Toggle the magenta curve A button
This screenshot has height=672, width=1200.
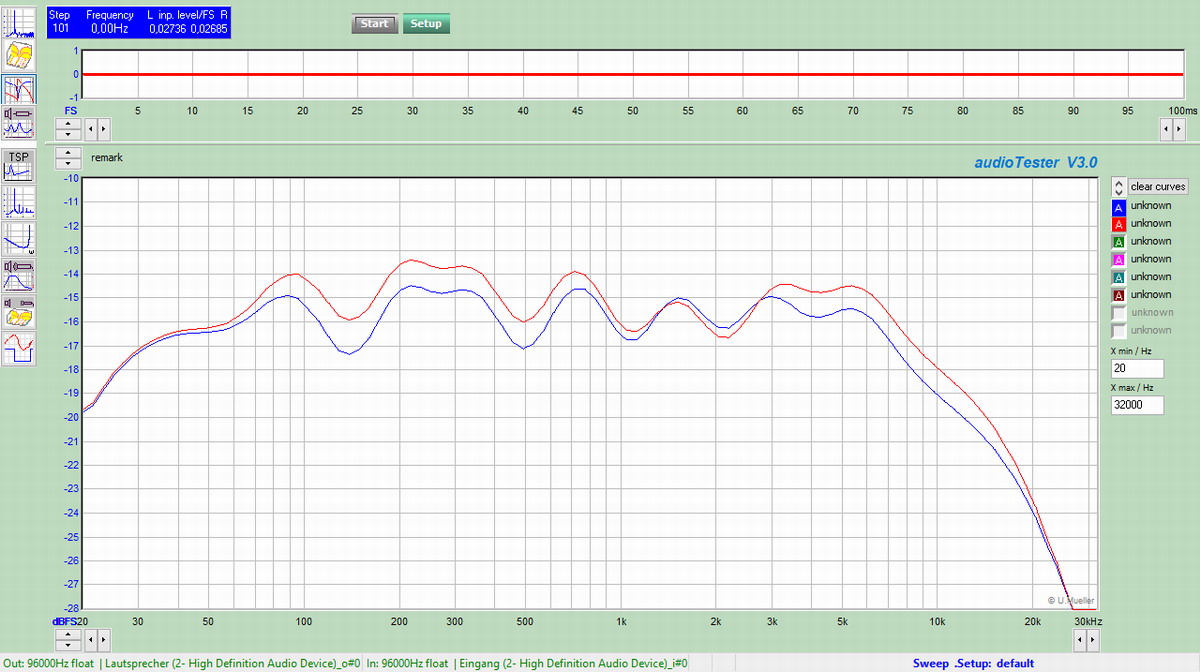1119,259
